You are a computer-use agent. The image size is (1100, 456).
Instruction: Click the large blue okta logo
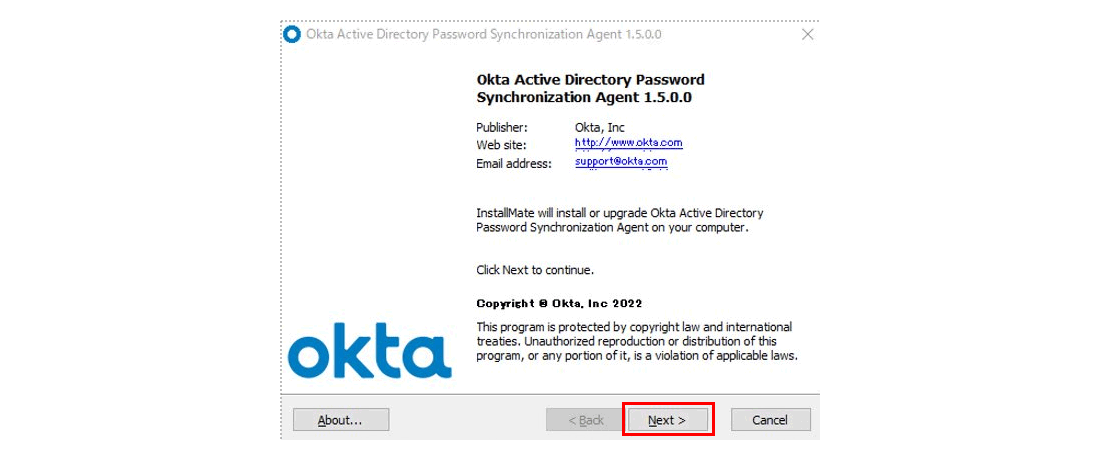coord(370,349)
